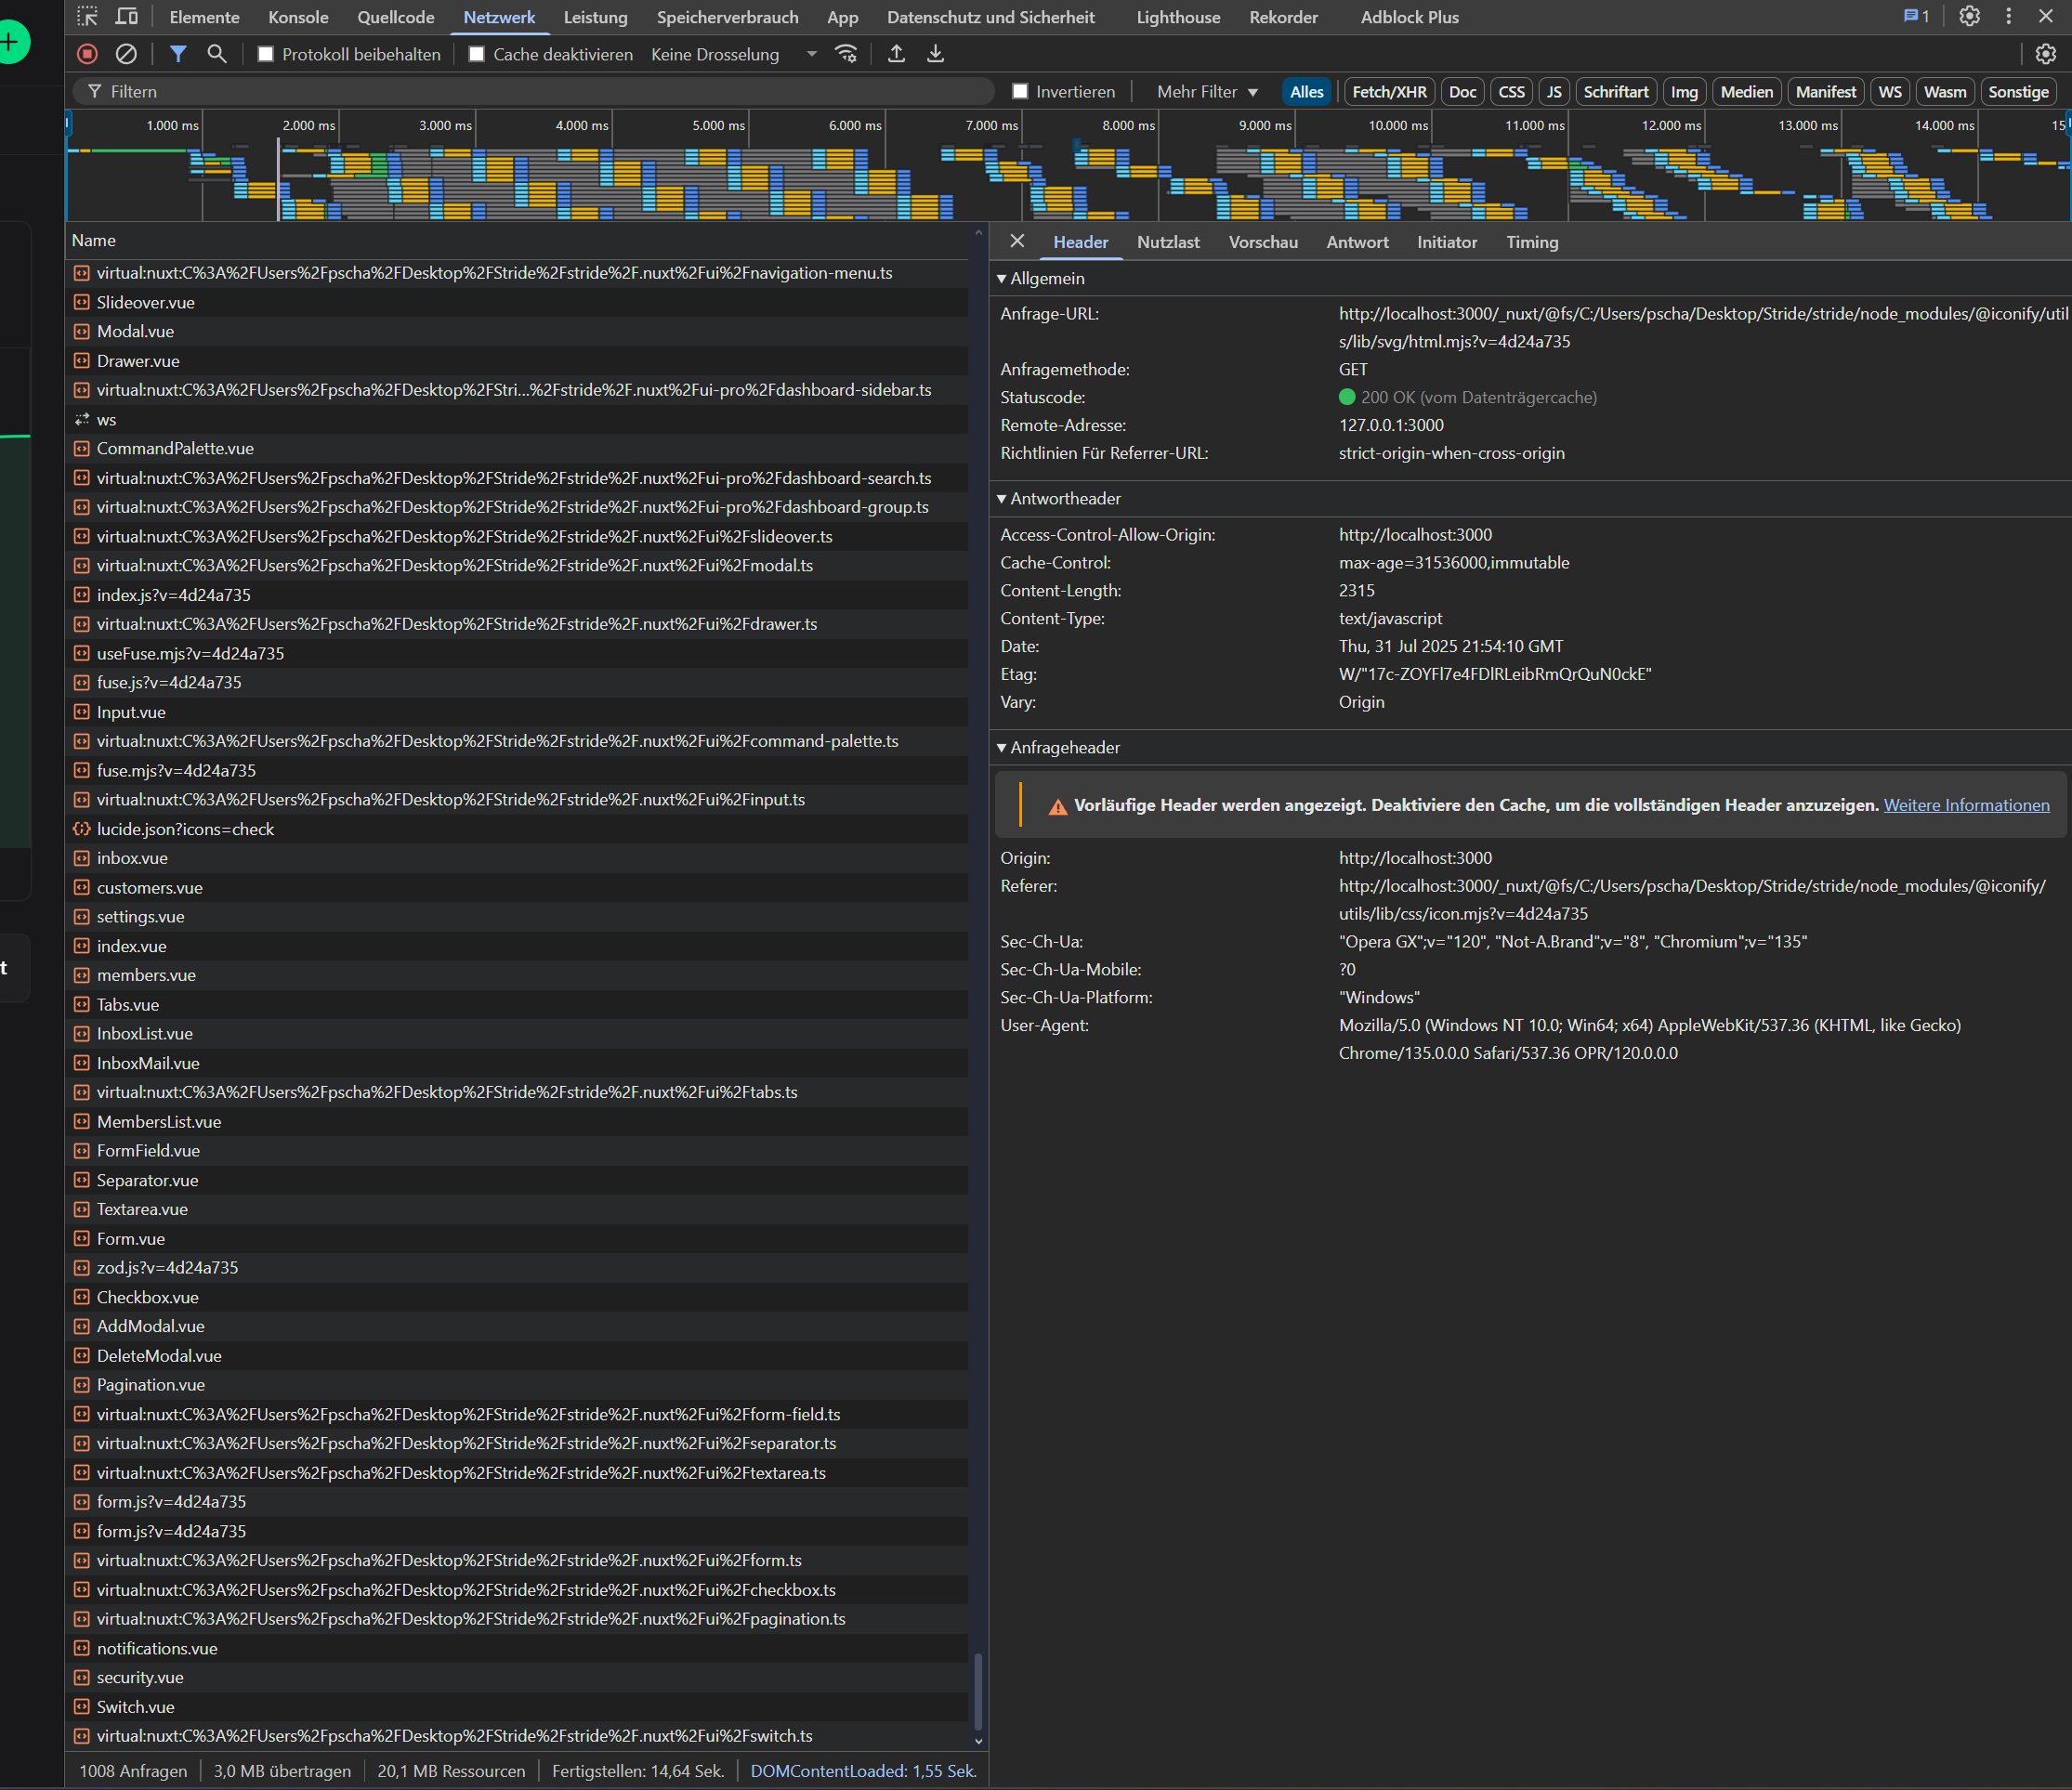2072x1790 pixels.
Task: Collapse the Anfrageheader section
Action: (1059, 747)
